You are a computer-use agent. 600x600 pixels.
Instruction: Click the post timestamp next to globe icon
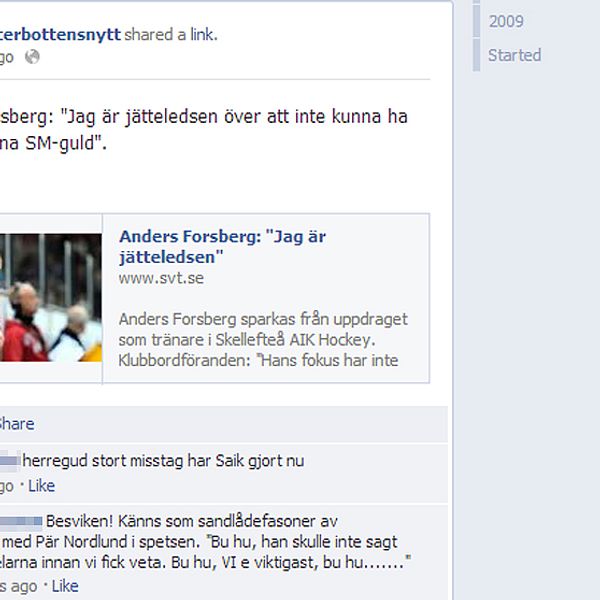(7, 57)
